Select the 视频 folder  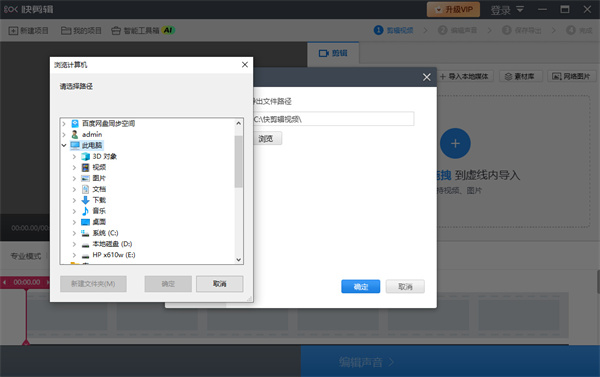(99, 167)
